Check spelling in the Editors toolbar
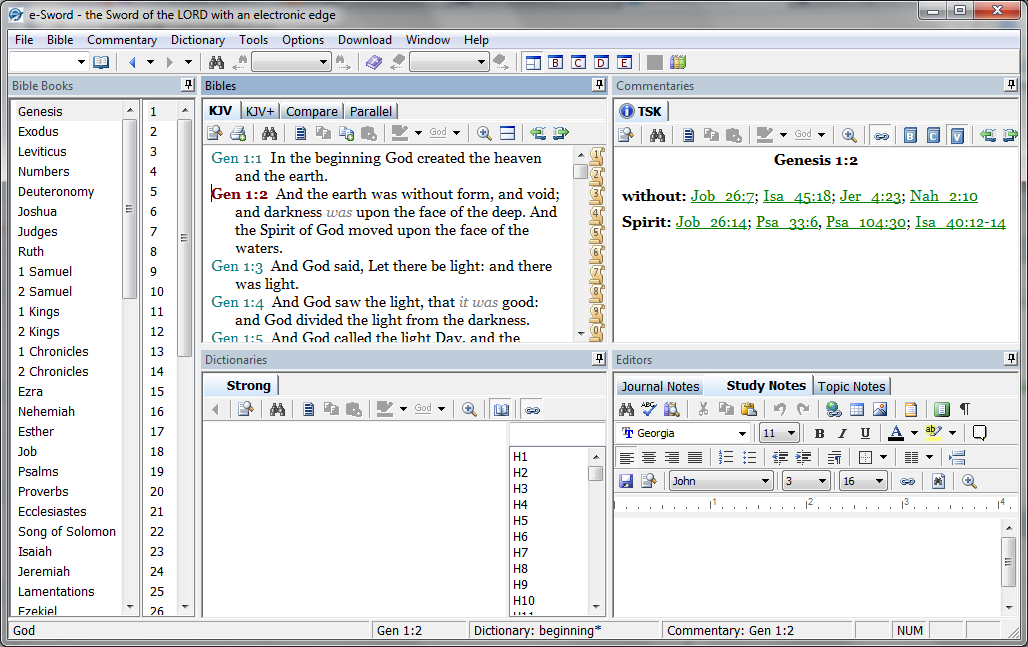The height and width of the screenshot is (647, 1028). [x=648, y=409]
